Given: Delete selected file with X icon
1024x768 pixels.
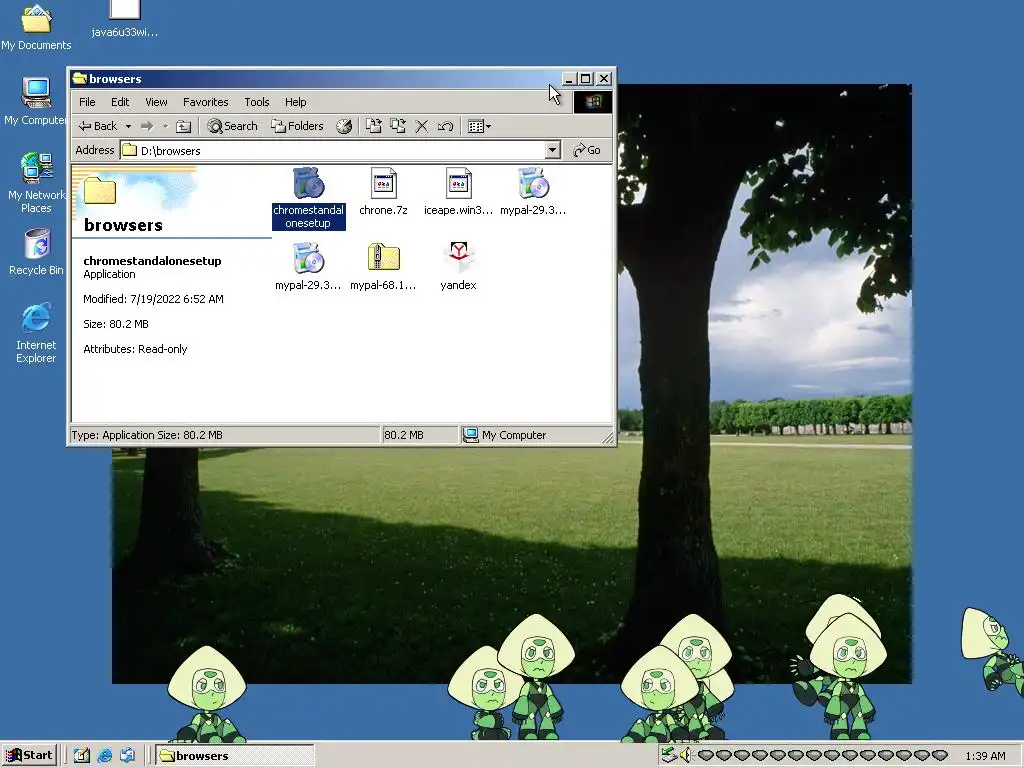Looking at the screenshot, I should (422, 126).
